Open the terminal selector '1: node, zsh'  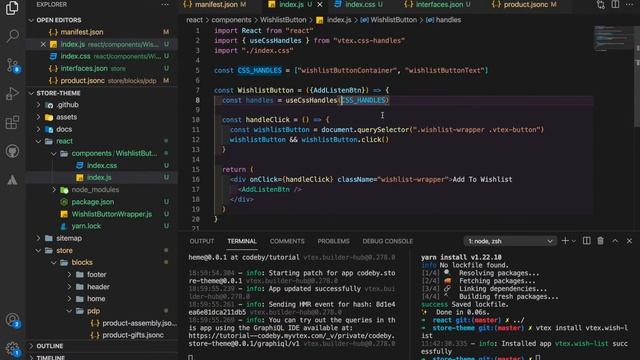[x=509, y=241]
